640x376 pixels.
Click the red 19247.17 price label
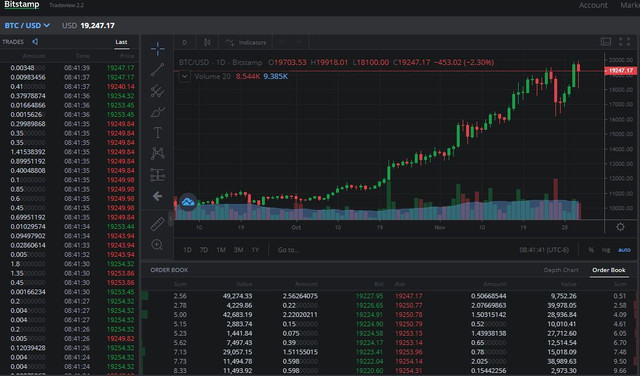coord(620,71)
